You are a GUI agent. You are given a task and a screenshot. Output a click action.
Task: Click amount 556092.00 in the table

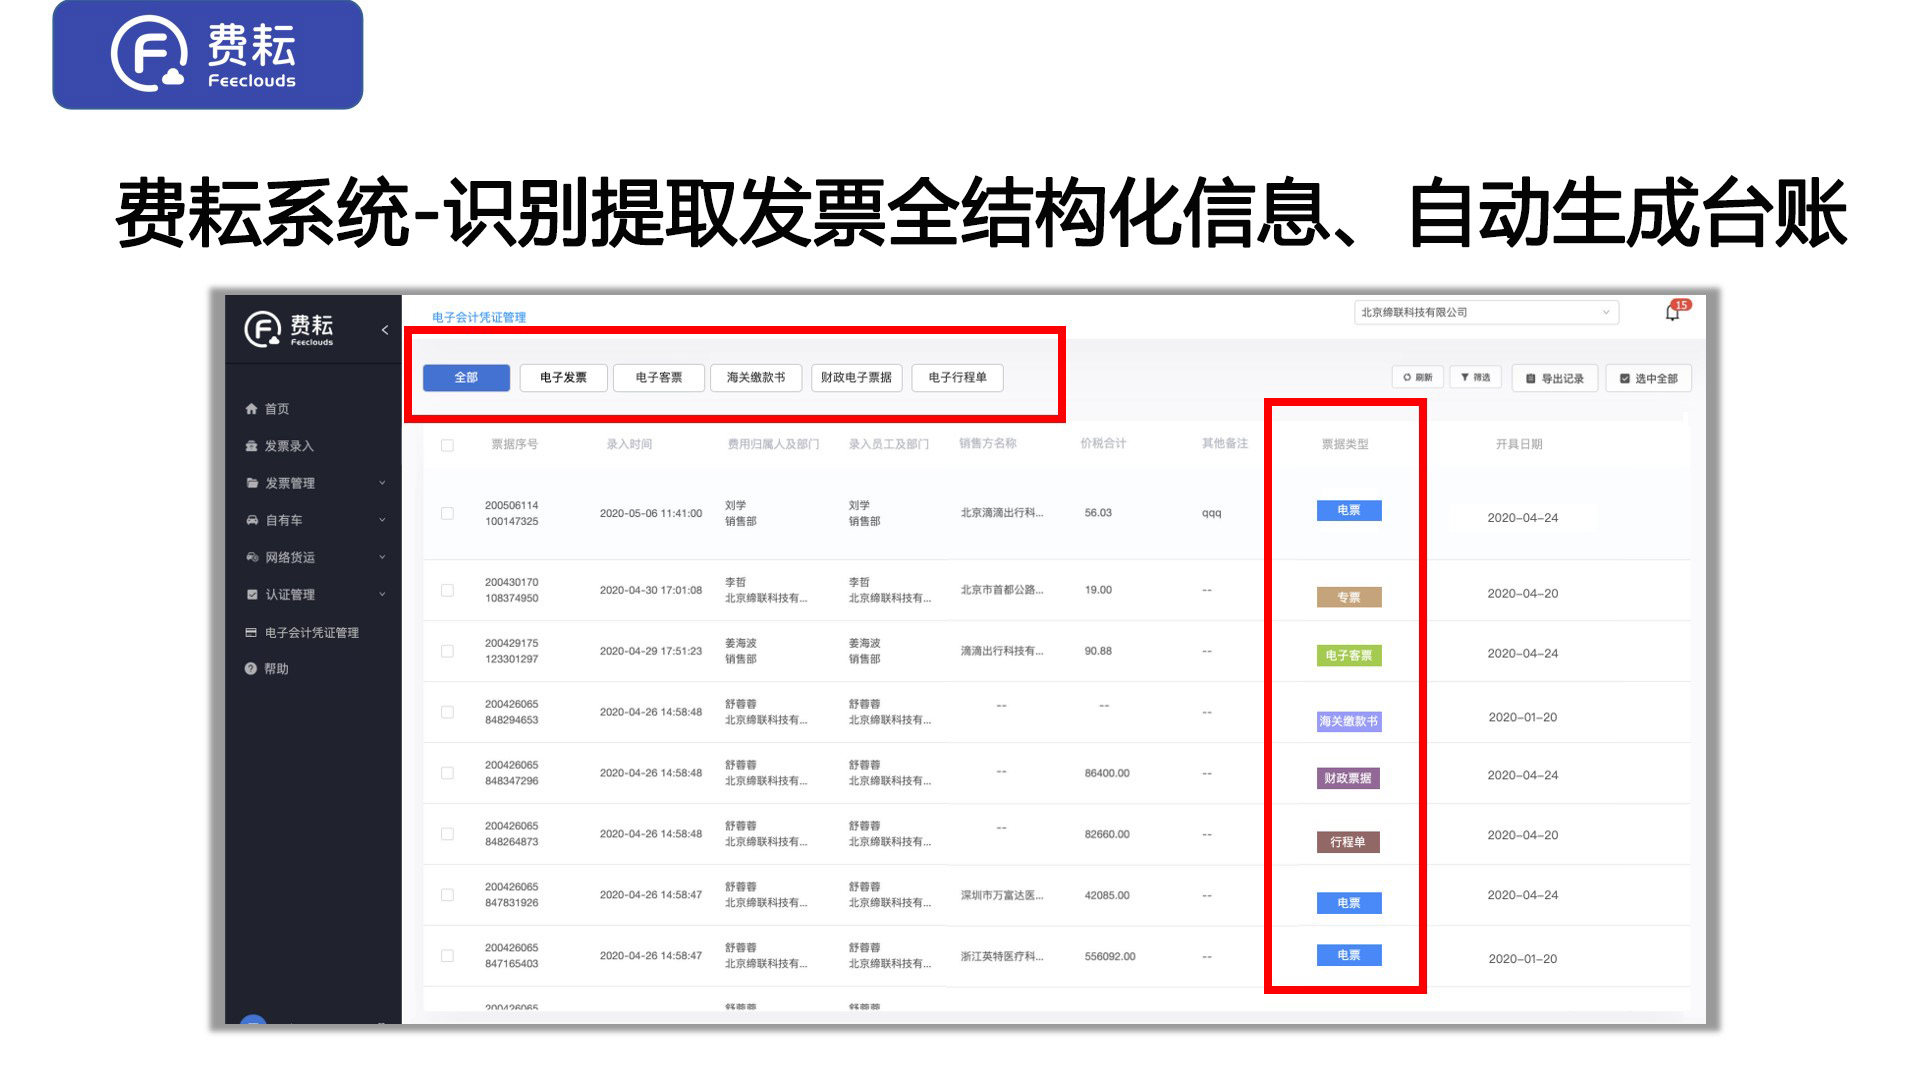tap(1110, 956)
